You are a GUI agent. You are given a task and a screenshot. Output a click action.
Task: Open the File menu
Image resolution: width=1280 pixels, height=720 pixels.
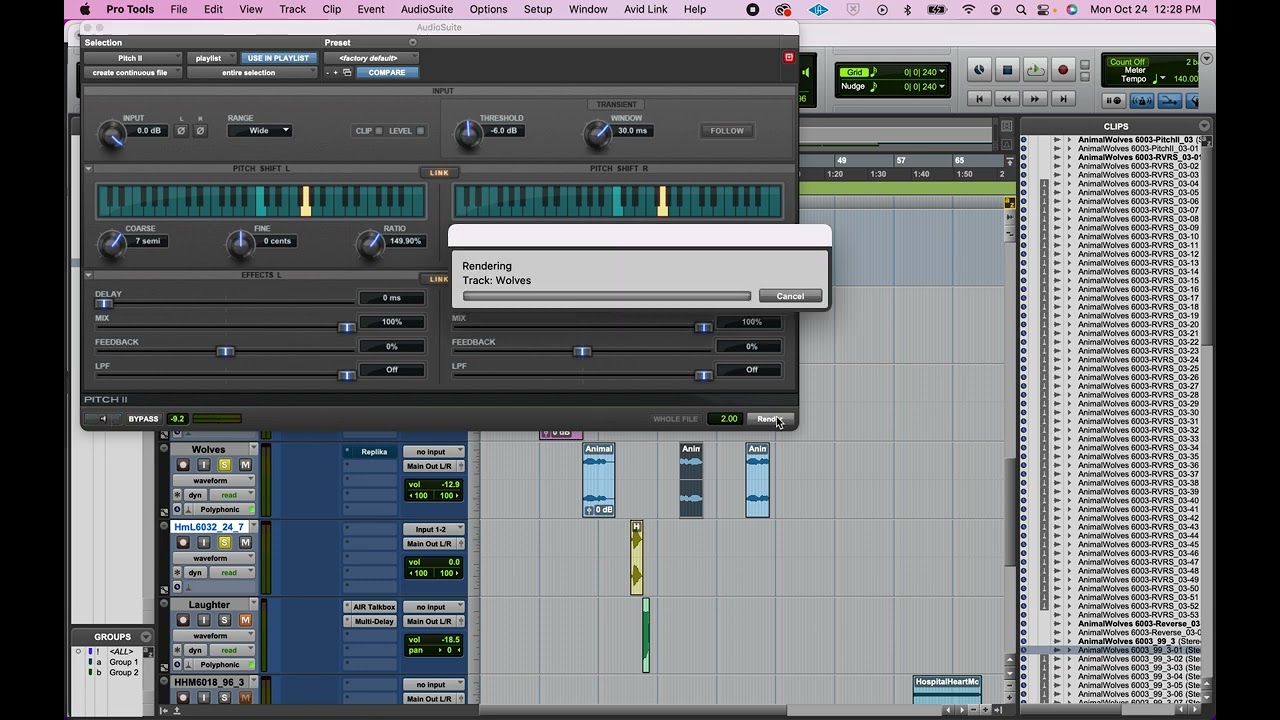179,9
